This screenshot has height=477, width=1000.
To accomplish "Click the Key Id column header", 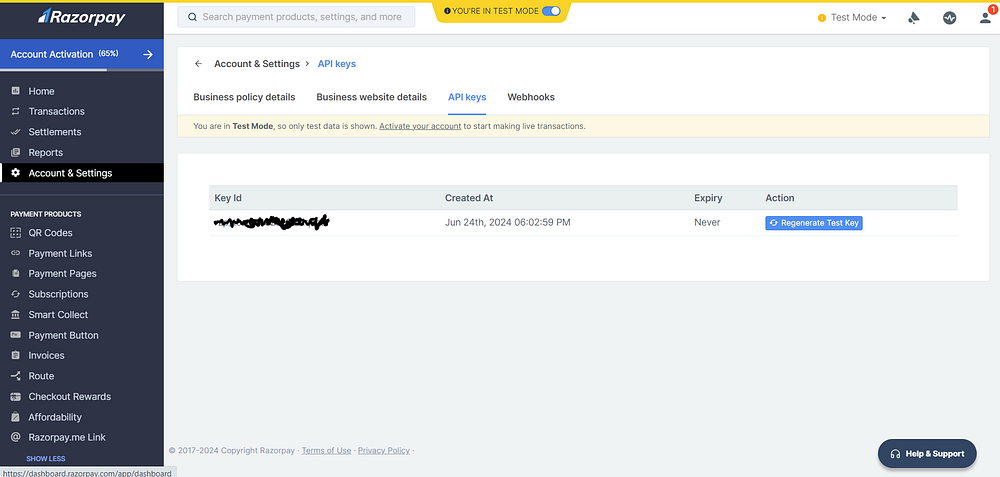I will point(228,198).
